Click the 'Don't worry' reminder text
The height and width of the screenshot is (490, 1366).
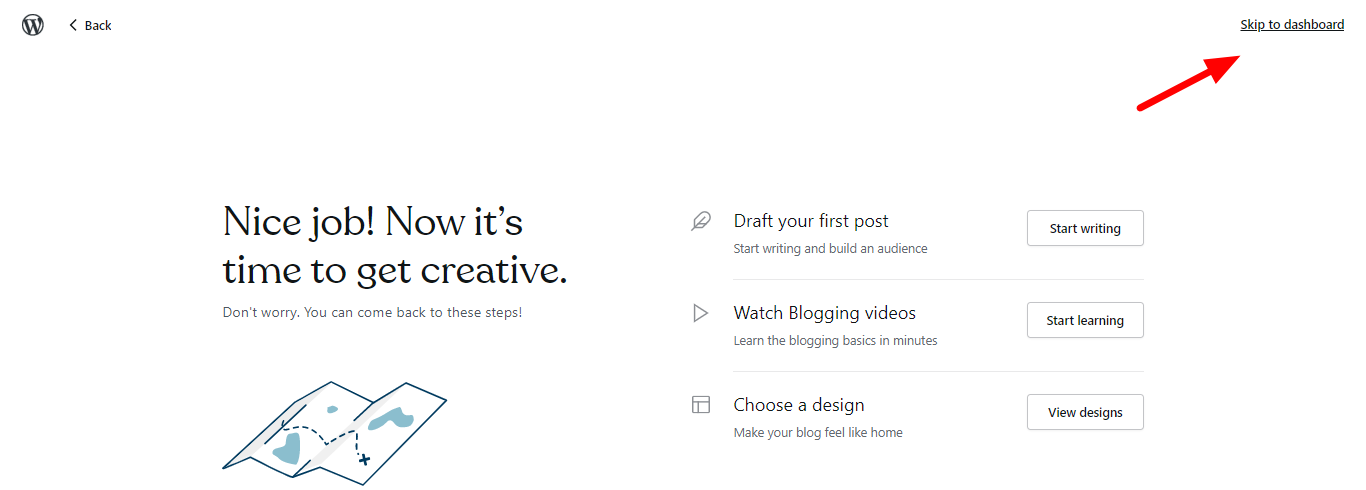[372, 312]
